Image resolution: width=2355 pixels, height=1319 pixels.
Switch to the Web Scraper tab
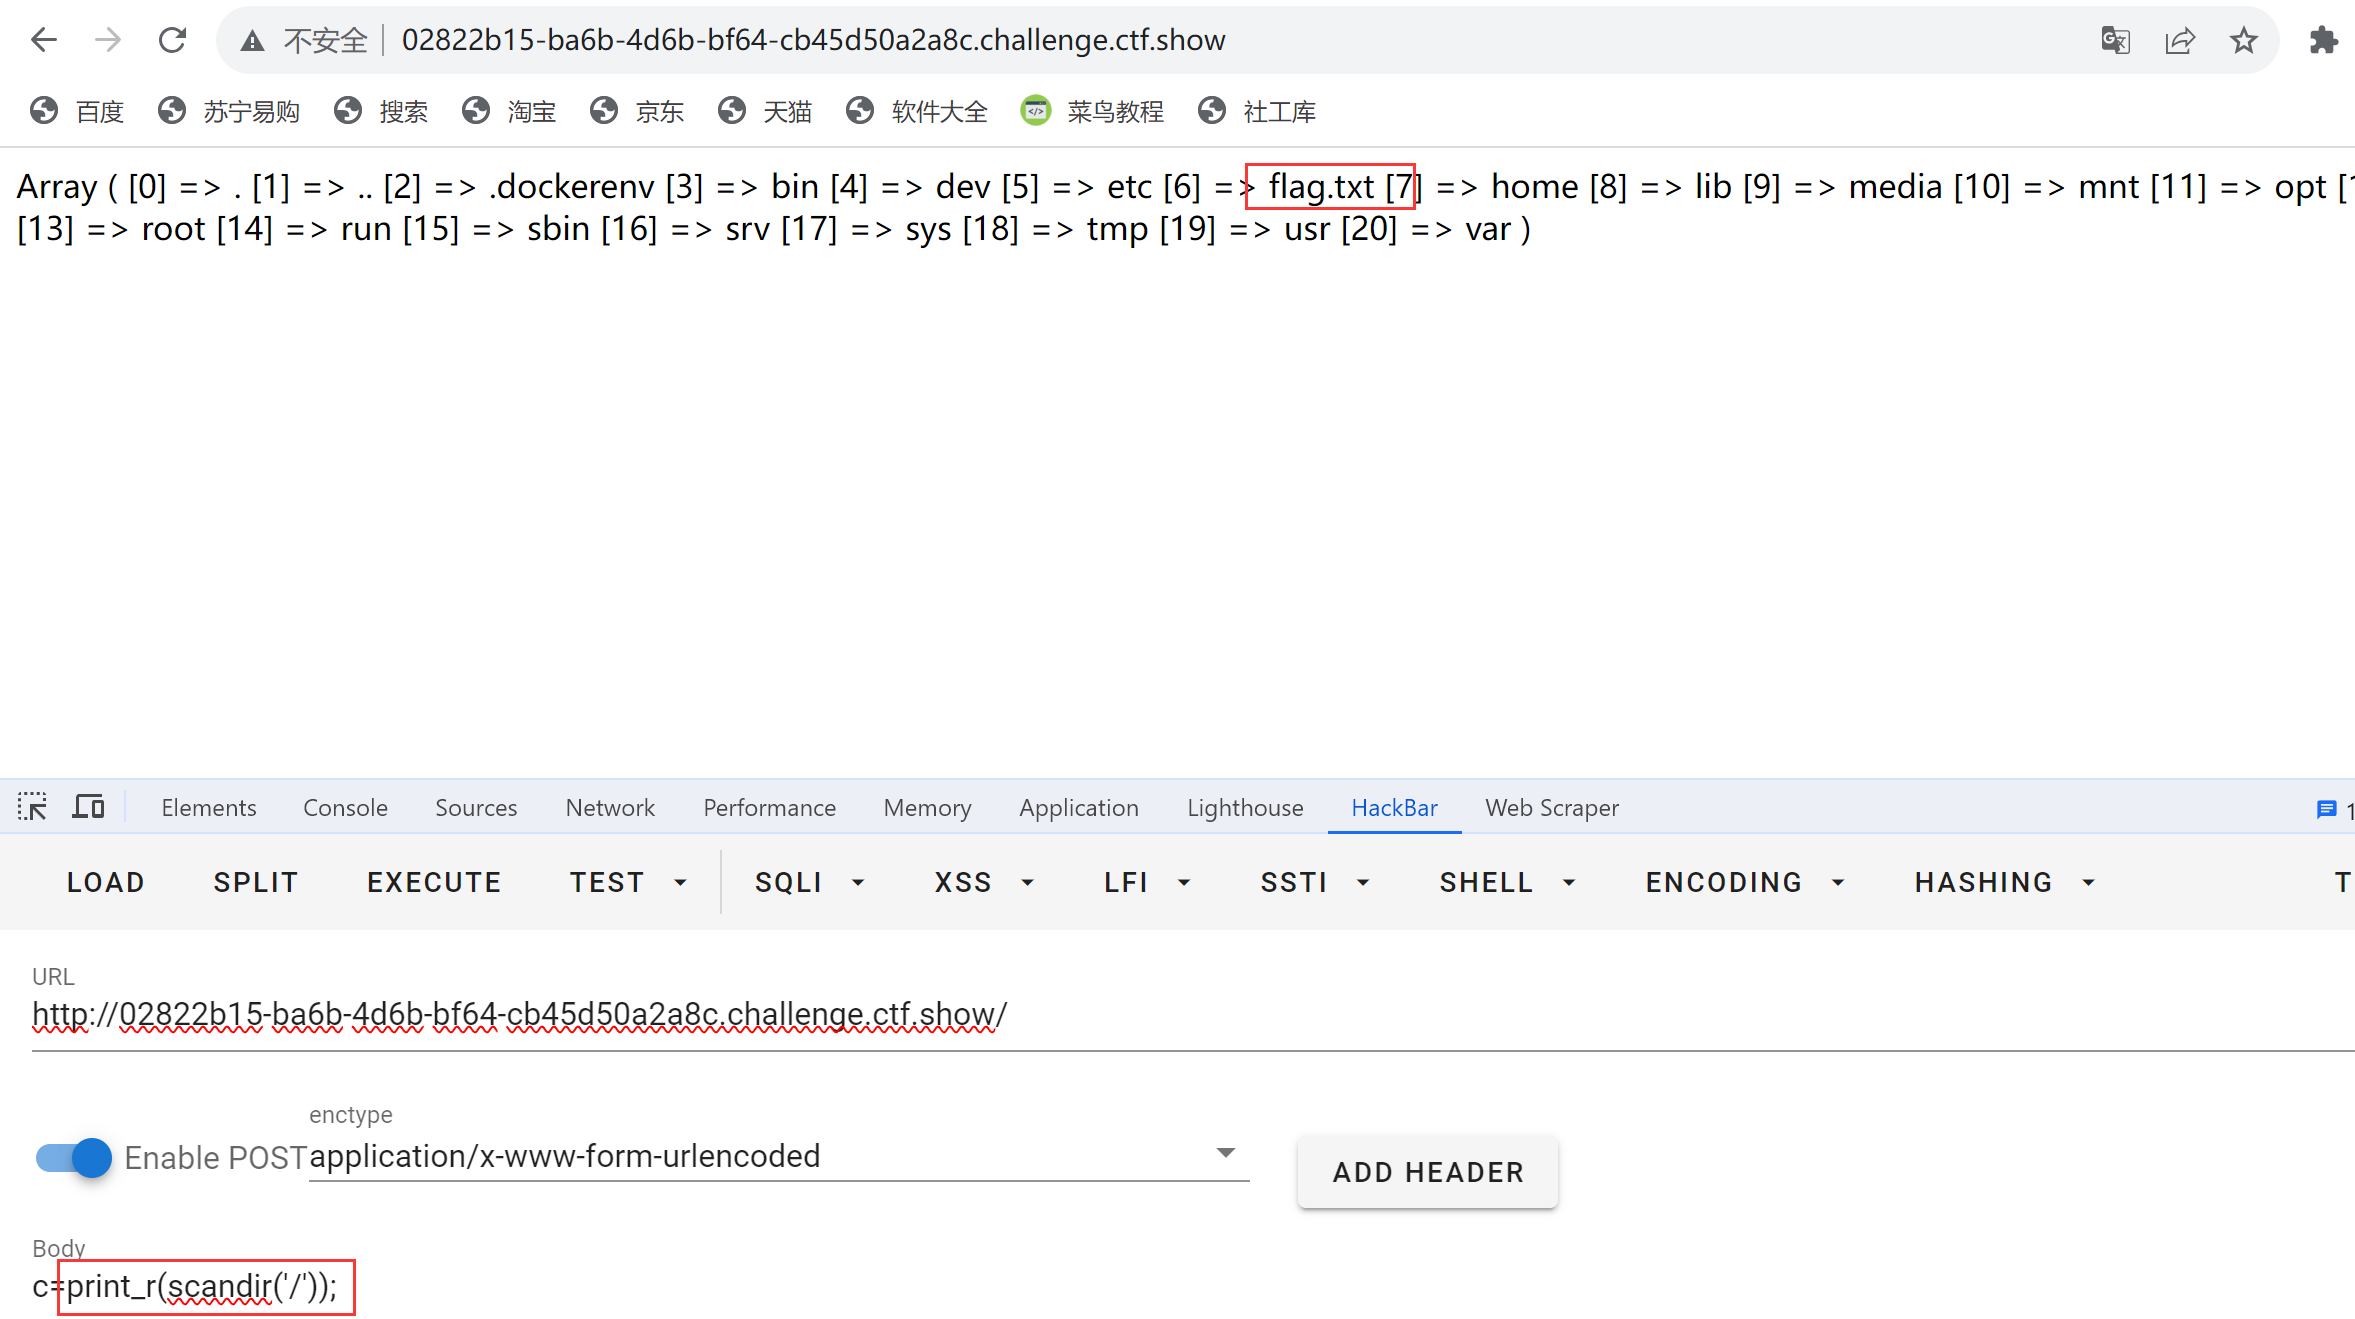click(x=1552, y=808)
